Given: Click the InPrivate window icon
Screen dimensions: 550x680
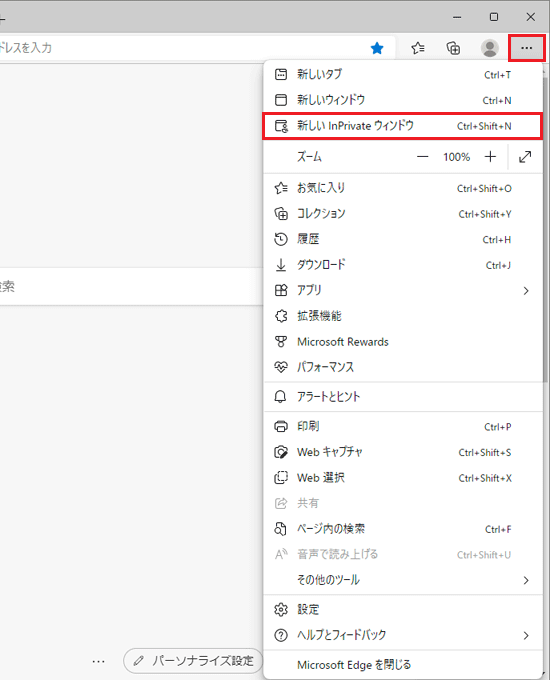Looking at the screenshot, I should click(x=281, y=126).
